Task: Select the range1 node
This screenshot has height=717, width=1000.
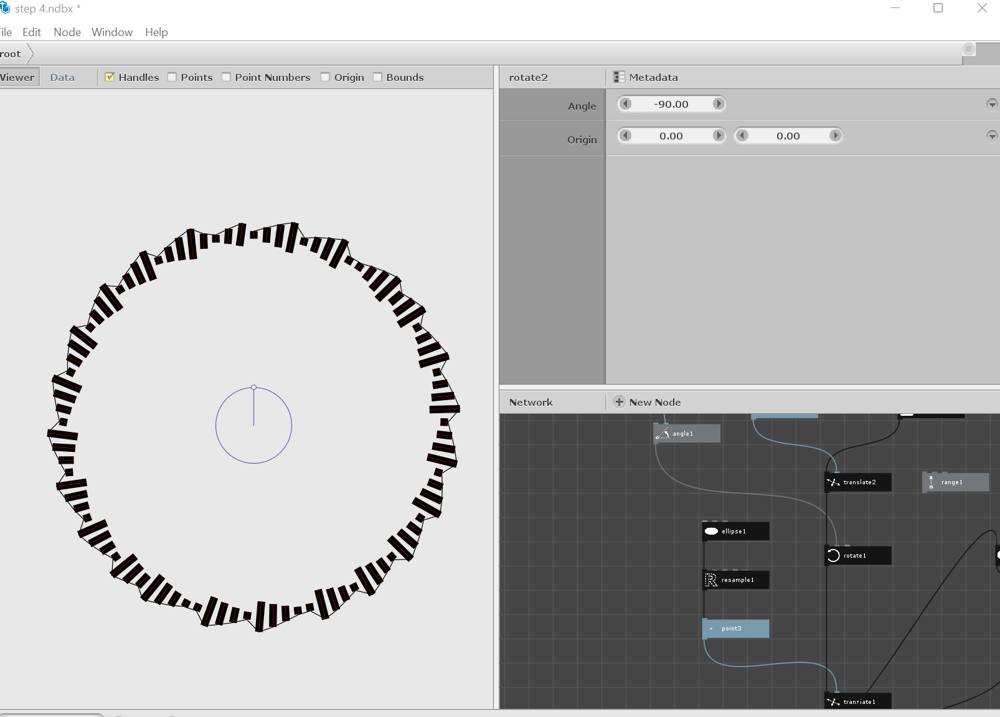Action: (955, 482)
